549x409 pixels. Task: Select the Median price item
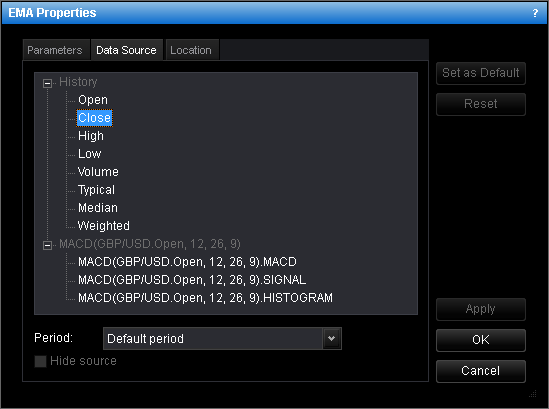98,208
